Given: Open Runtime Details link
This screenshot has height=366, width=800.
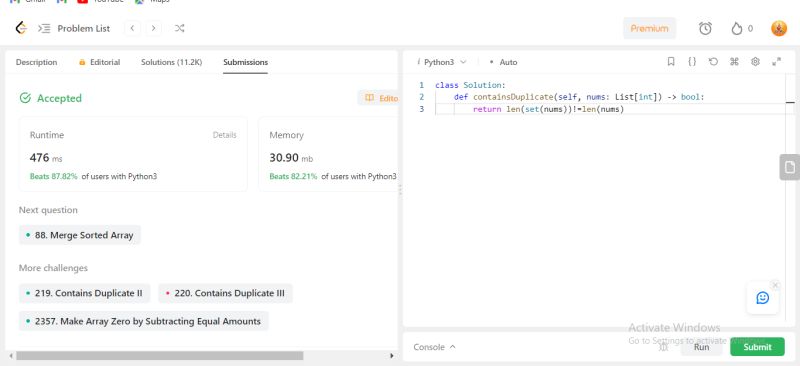Looking at the screenshot, I should pos(224,135).
